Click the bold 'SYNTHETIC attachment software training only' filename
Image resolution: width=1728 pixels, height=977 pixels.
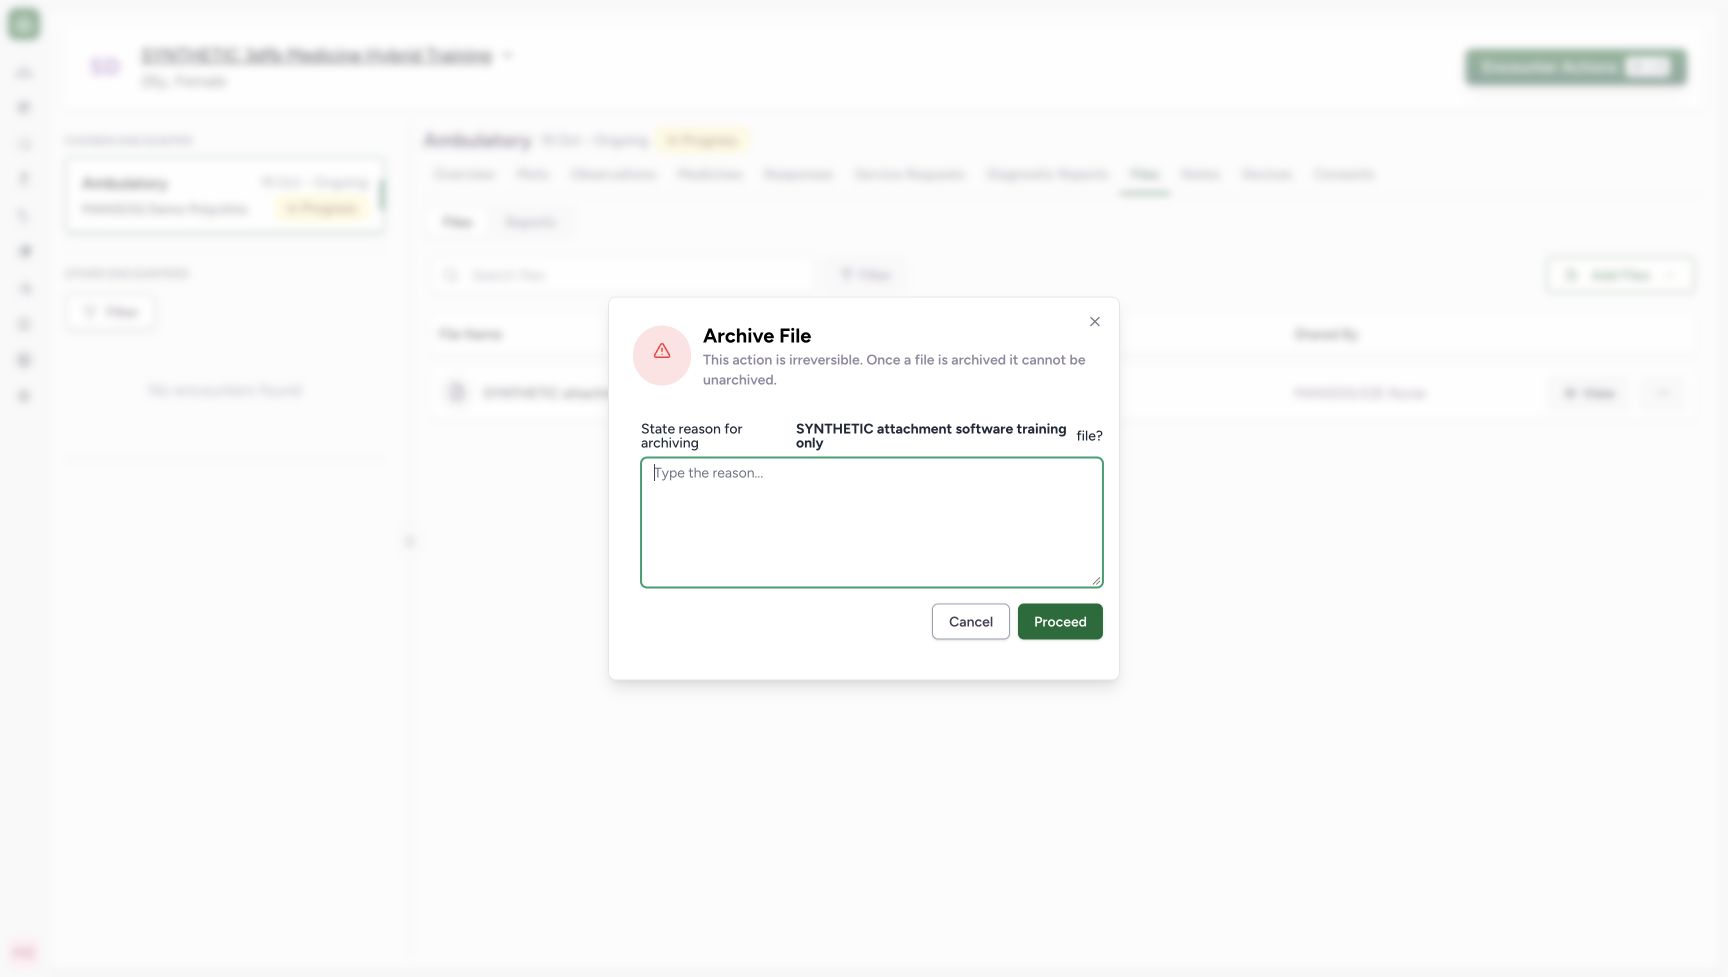(x=931, y=436)
